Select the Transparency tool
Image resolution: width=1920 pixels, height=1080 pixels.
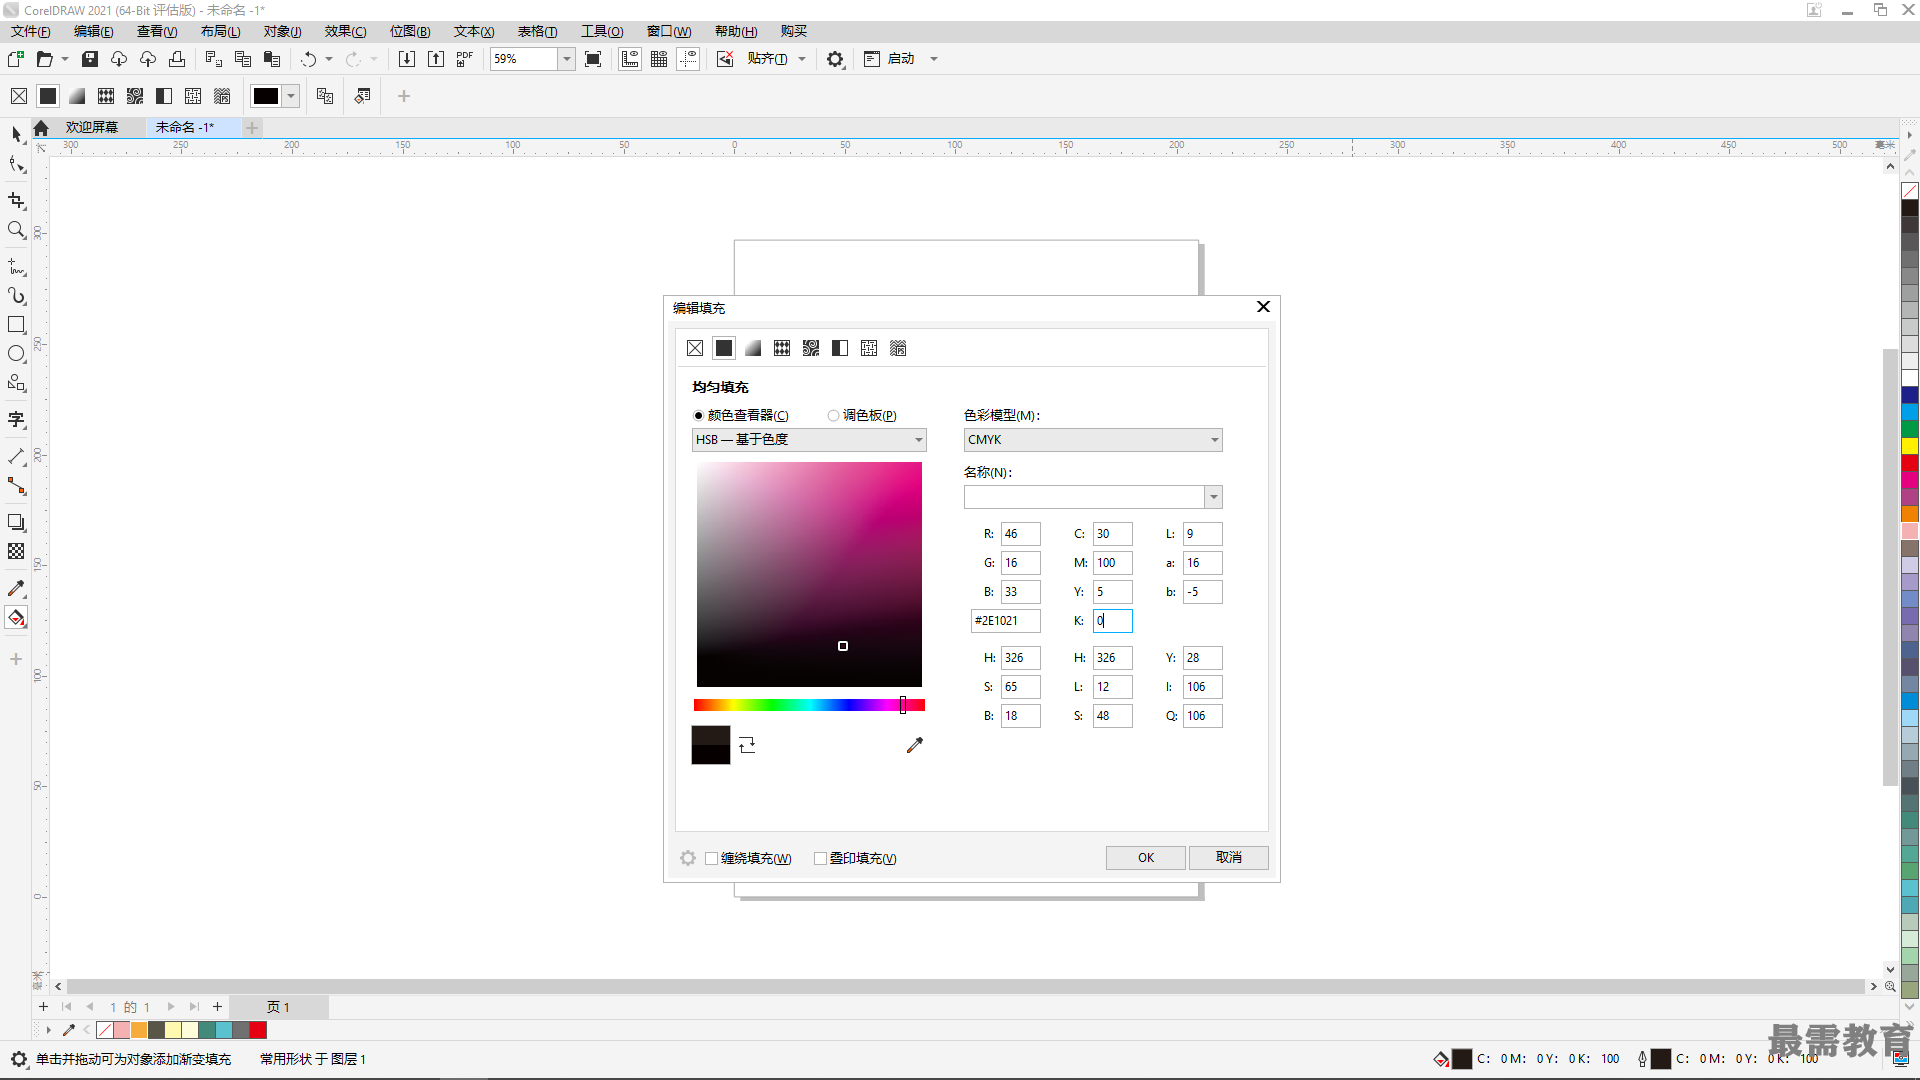(16, 551)
